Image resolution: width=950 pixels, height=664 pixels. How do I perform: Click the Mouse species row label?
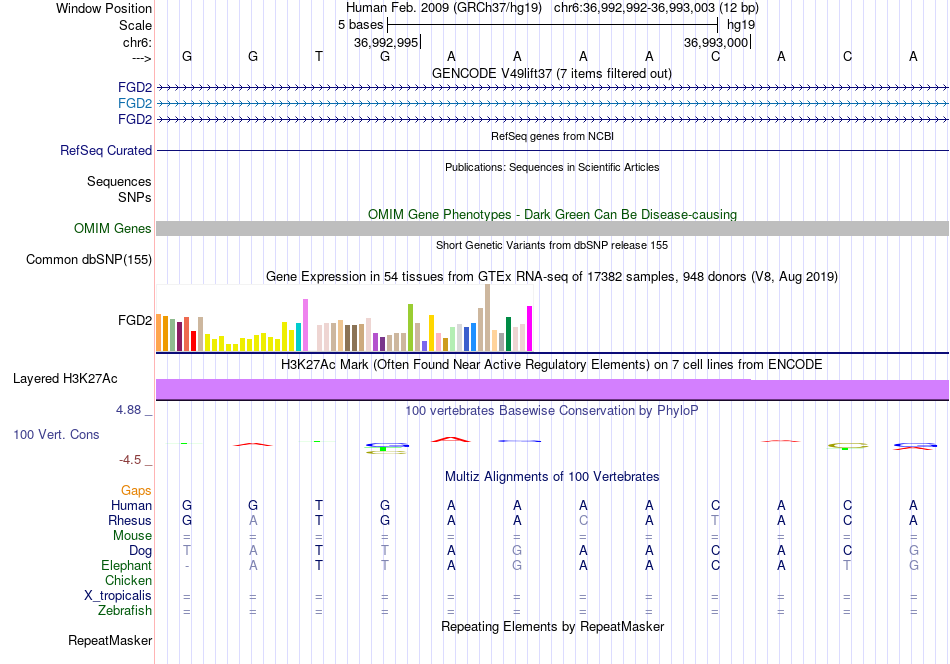(132, 536)
